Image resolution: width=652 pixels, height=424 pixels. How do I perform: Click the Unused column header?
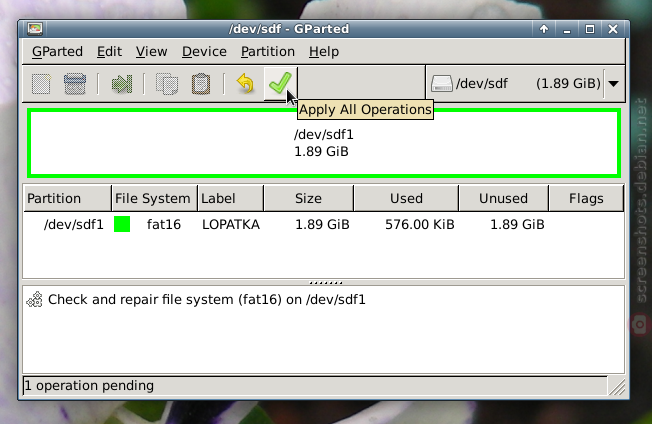coord(503,199)
